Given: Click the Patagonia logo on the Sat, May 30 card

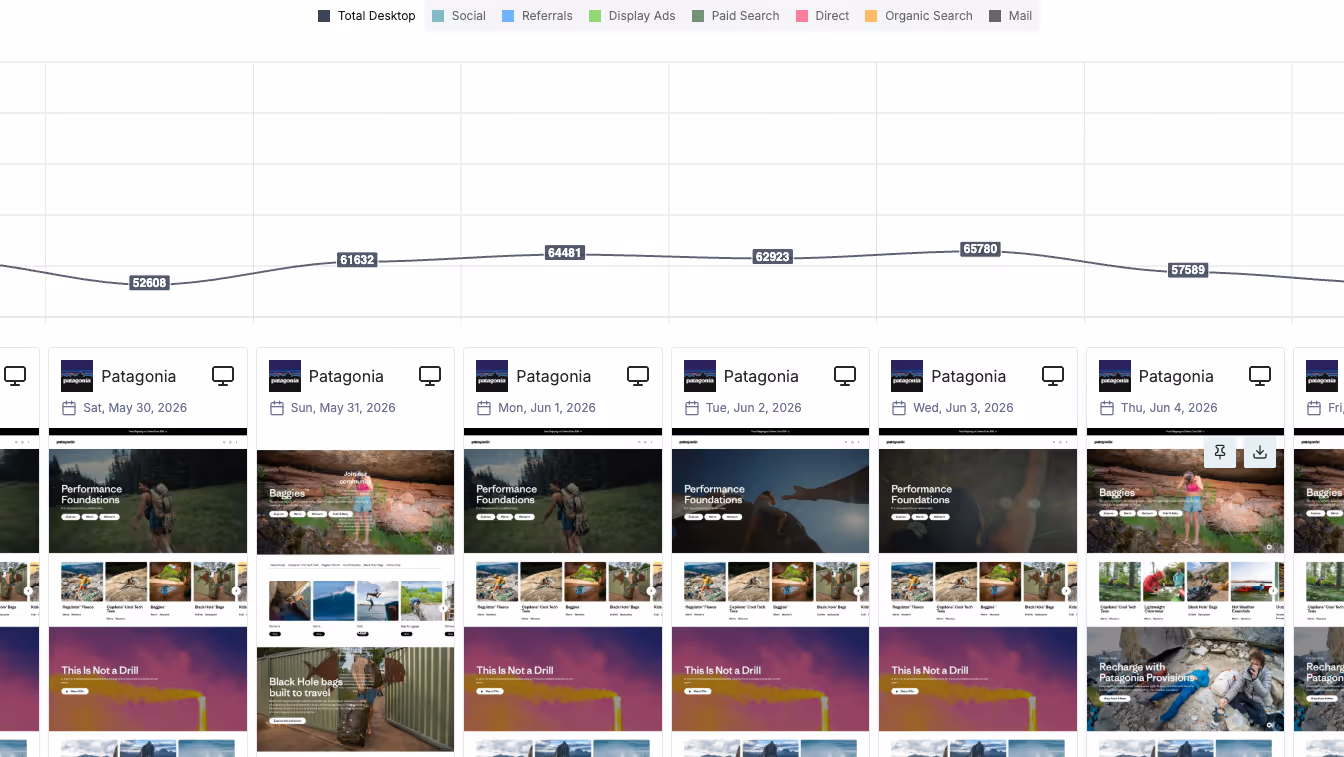Looking at the screenshot, I should 77,376.
